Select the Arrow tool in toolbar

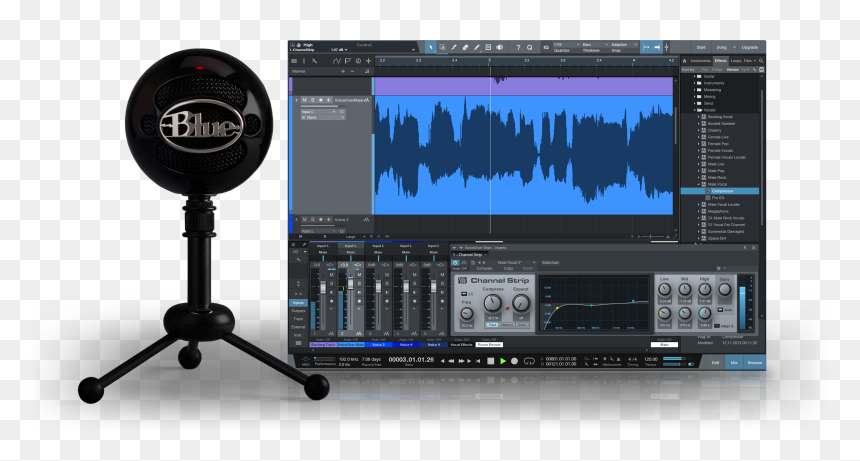(x=431, y=47)
